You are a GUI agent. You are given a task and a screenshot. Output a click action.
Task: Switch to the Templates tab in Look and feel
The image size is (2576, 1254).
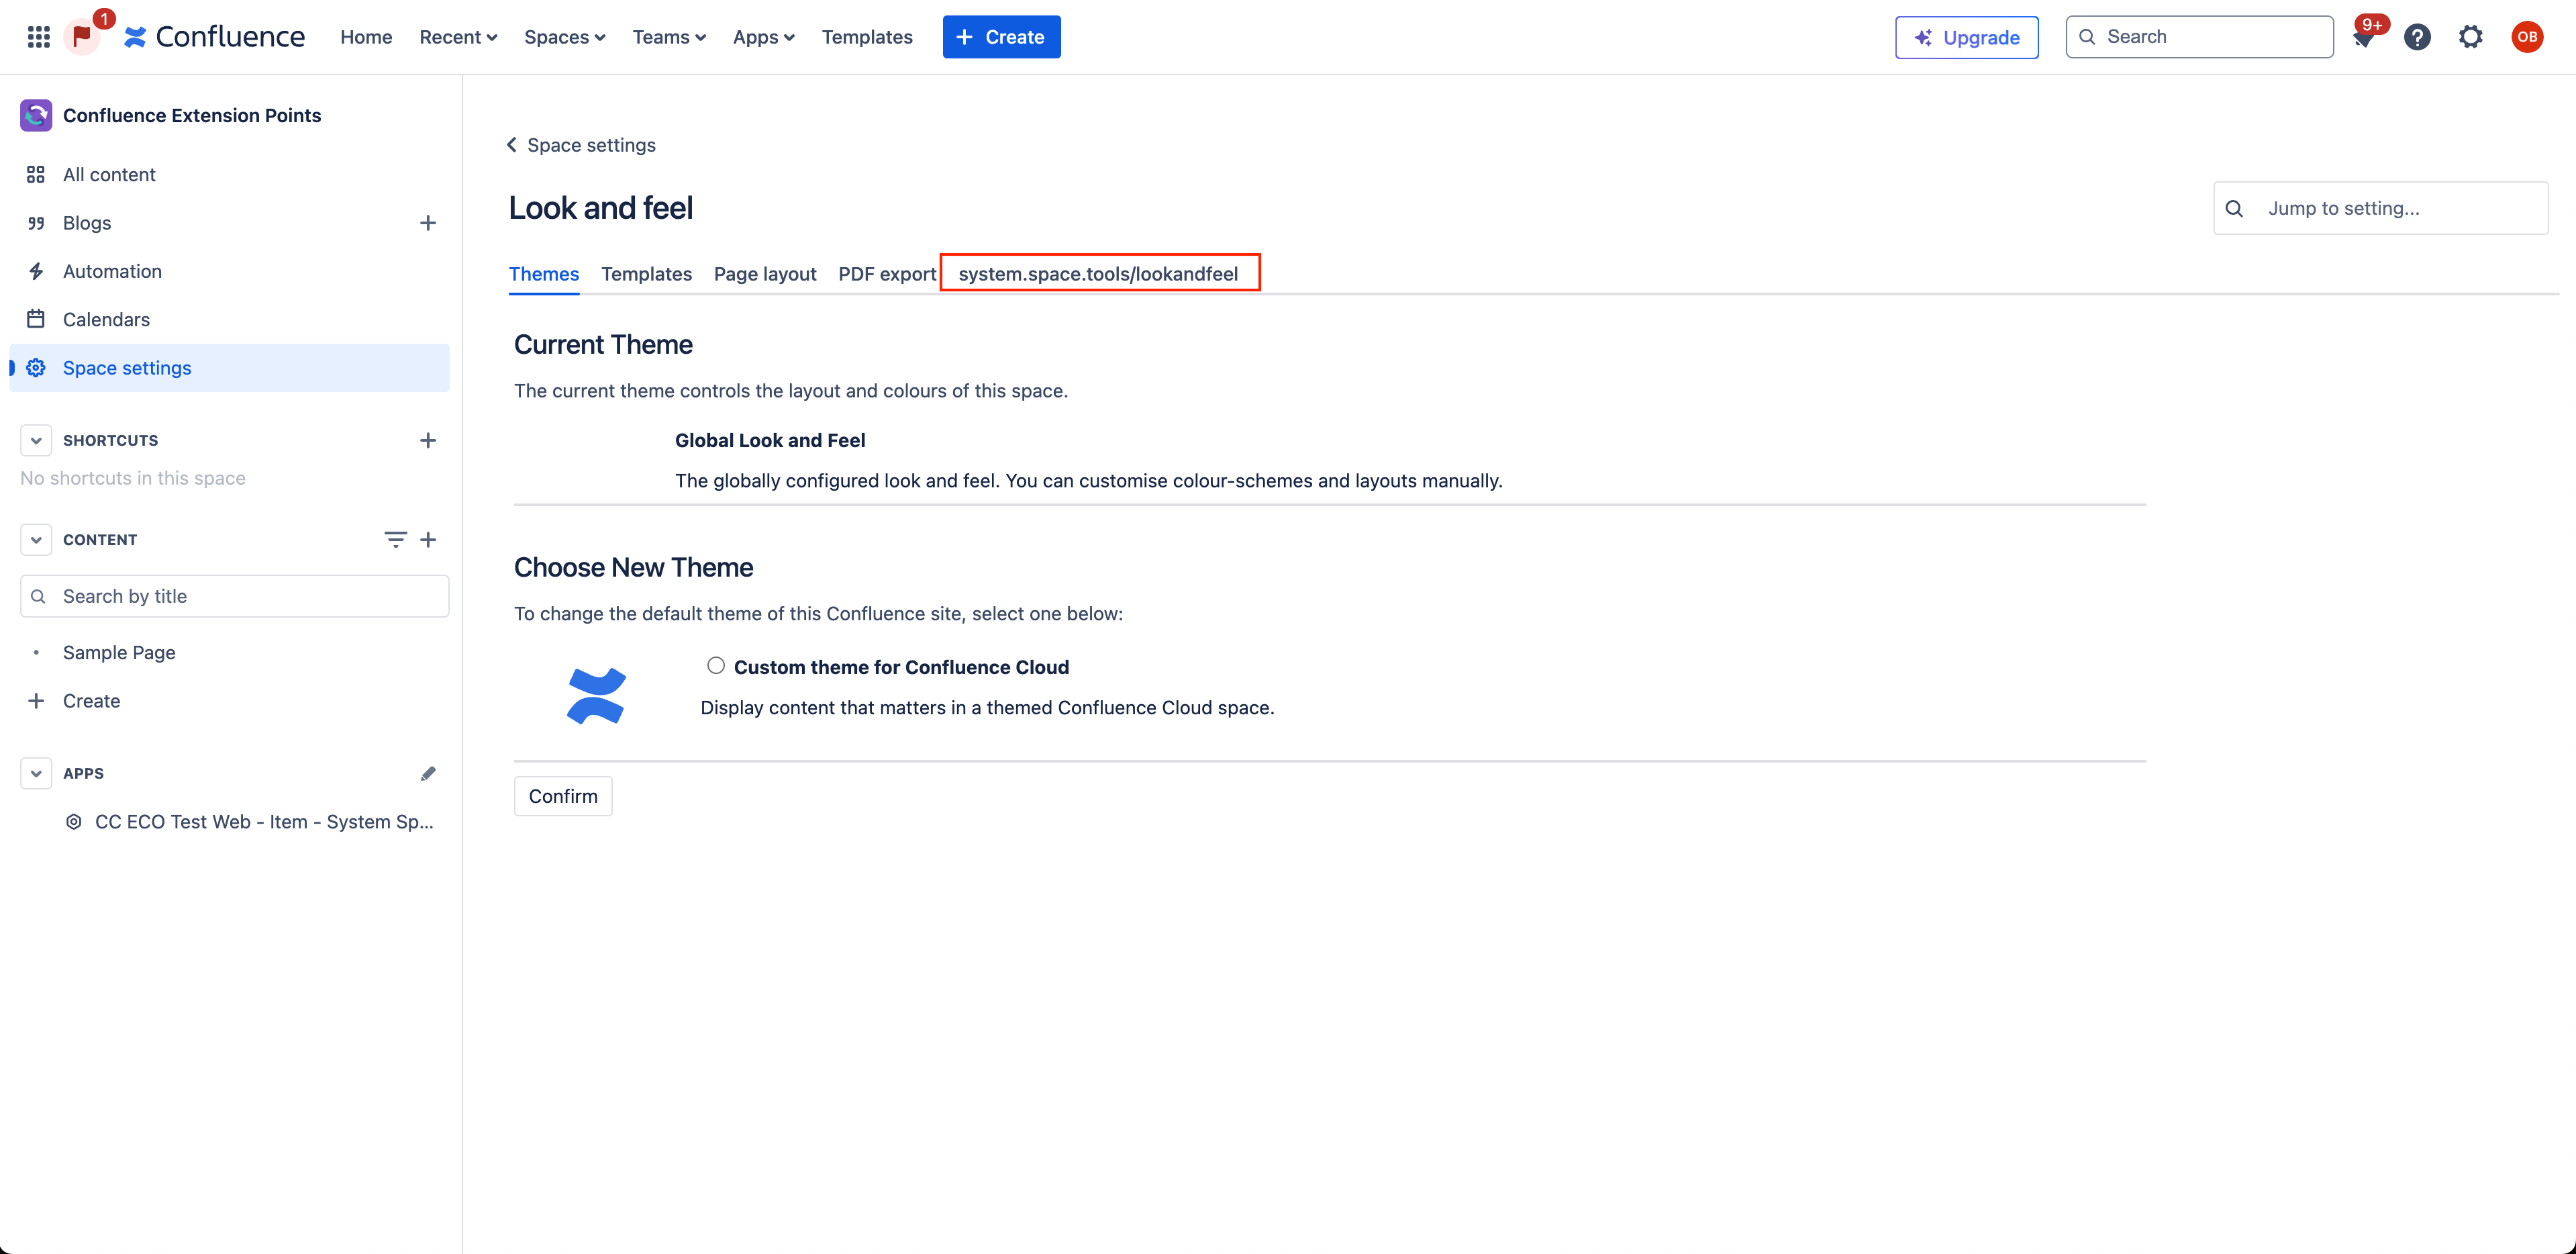[646, 274]
